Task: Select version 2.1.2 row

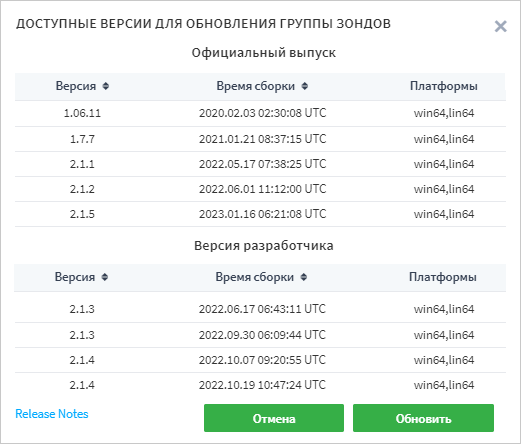Action: (x=260, y=189)
